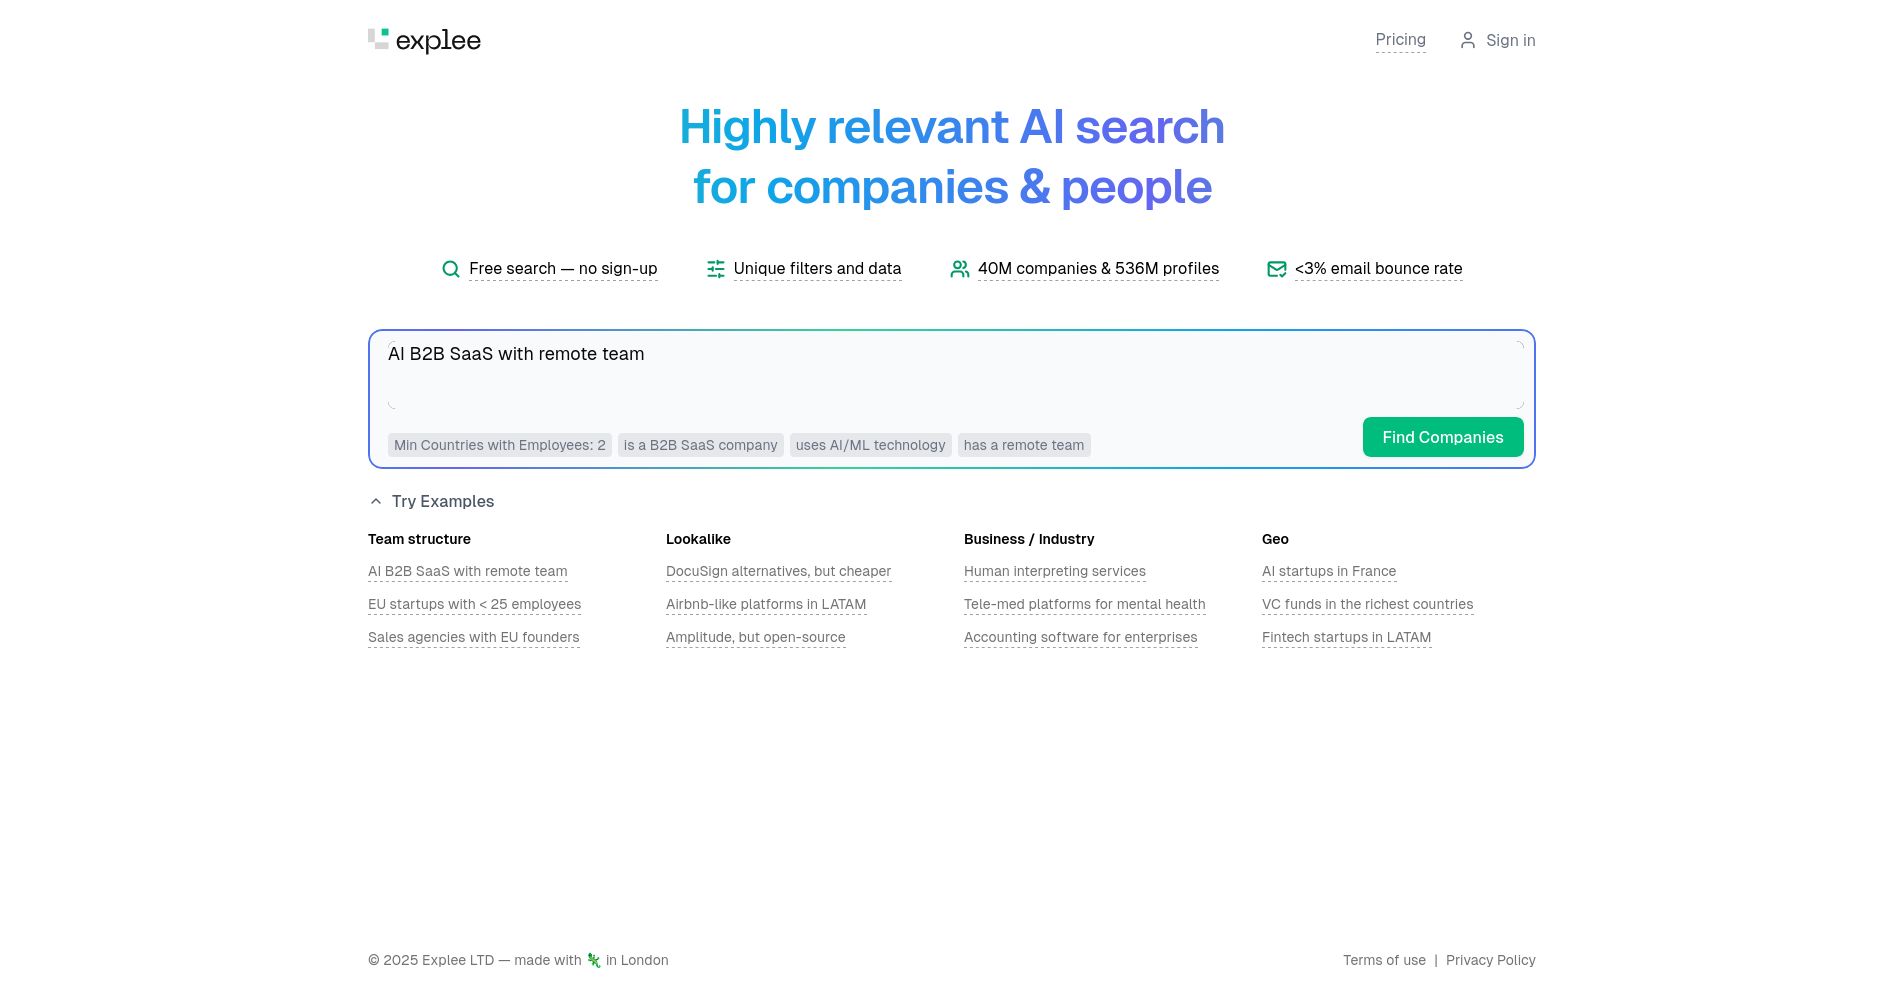Open the 'Free search — no sign-up' section

click(x=563, y=268)
